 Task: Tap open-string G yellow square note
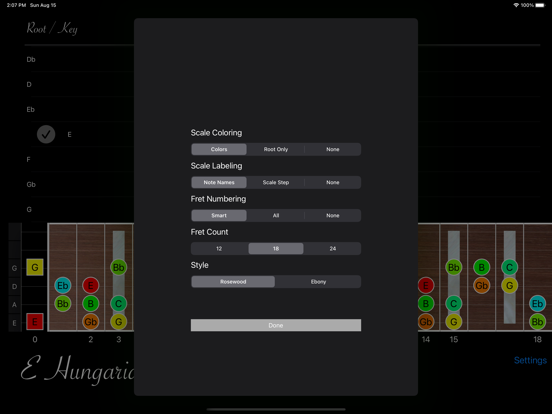click(35, 267)
